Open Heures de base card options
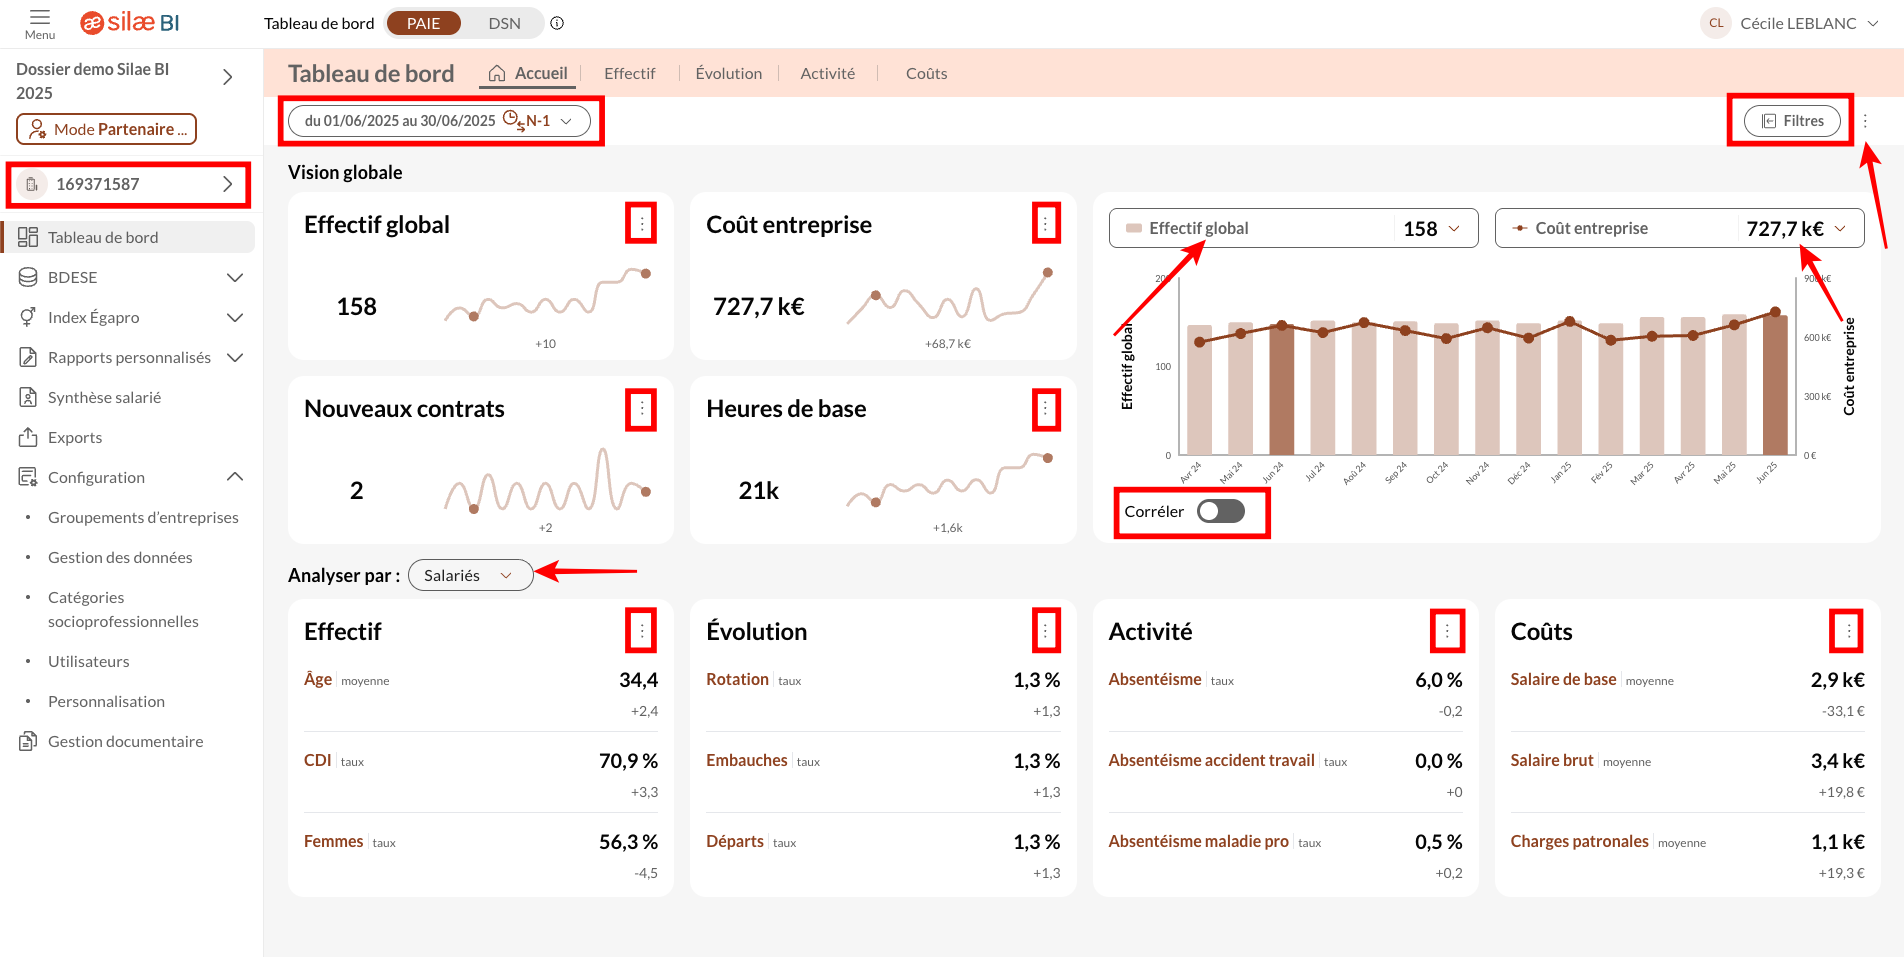Viewport: 1904px width, 957px height. [x=1045, y=409]
